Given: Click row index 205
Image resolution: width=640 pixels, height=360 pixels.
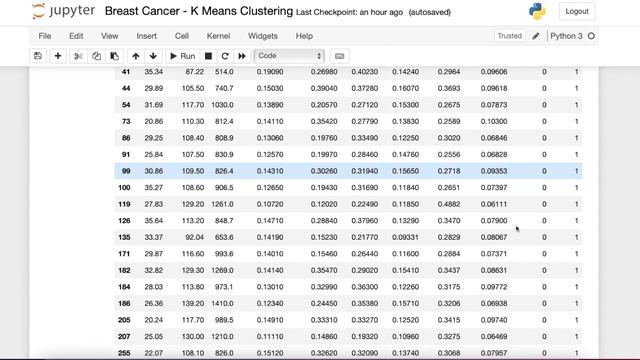Looking at the screenshot, I should coord(124,320).
